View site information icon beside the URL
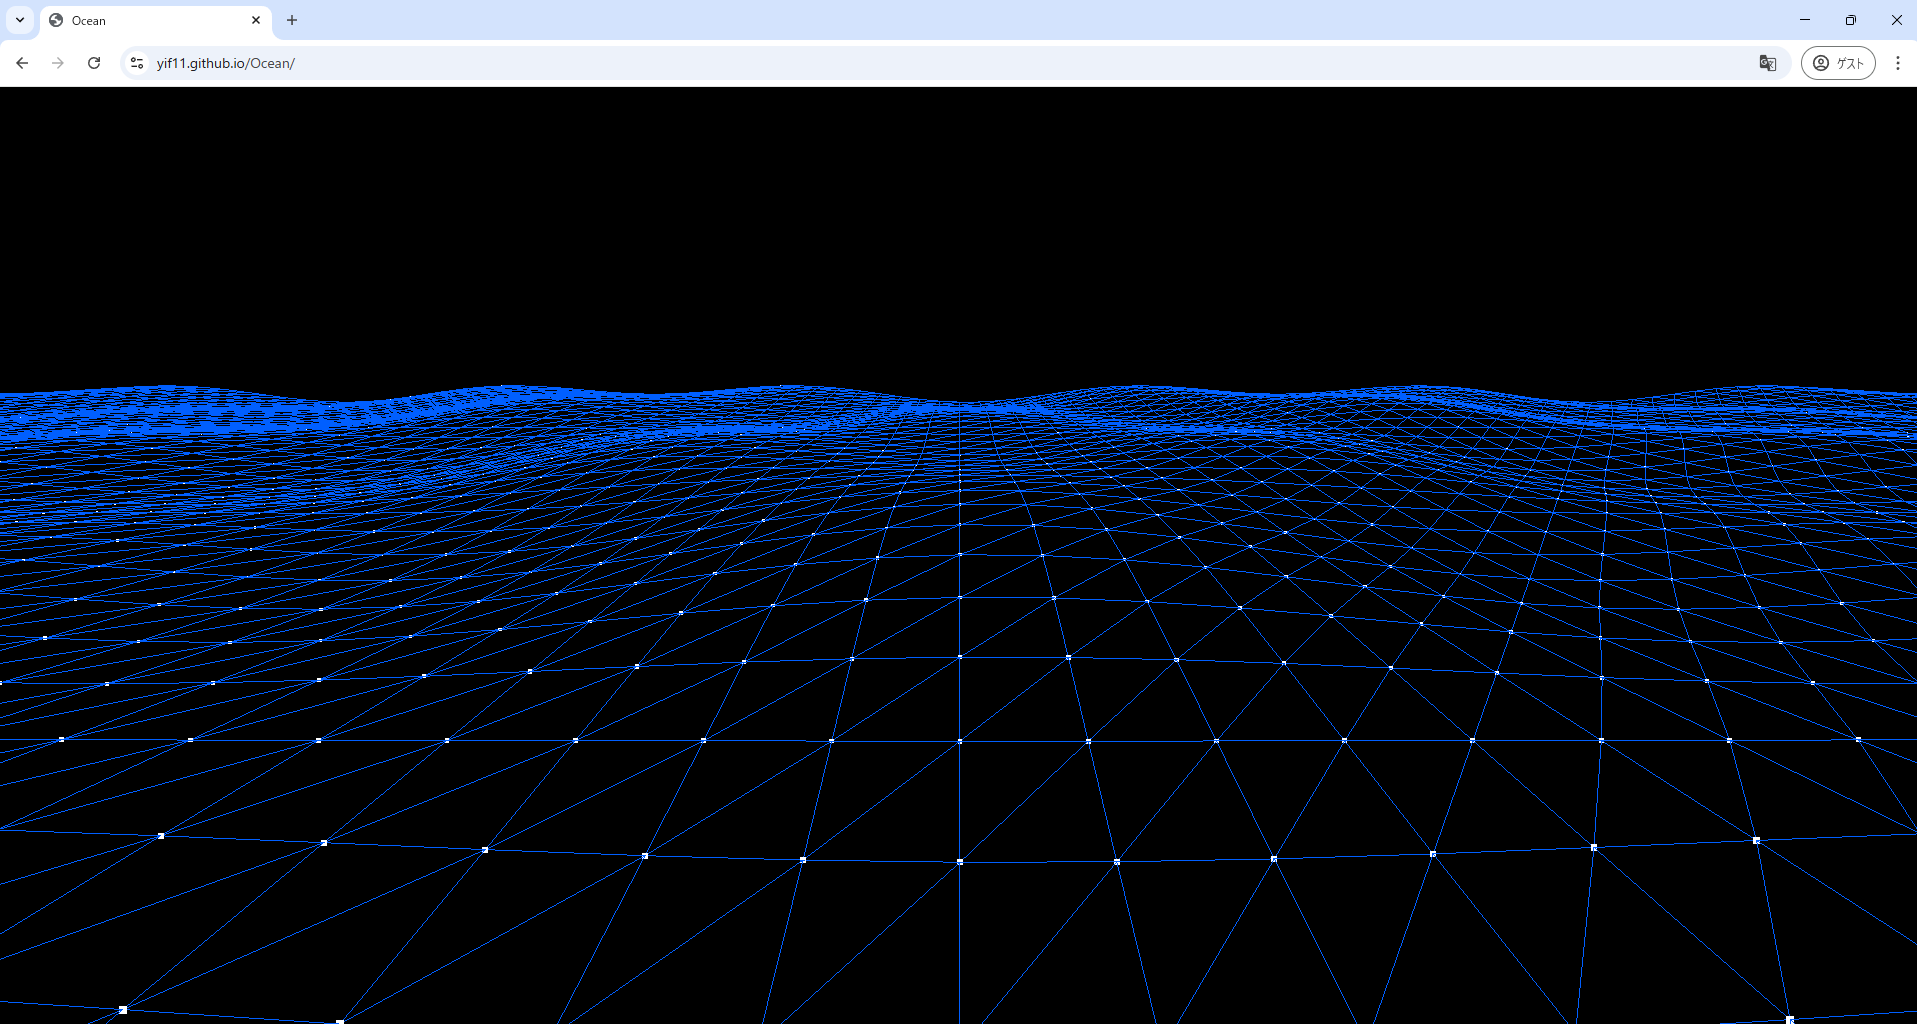The height and width of the screenshot is (1024, 1917). (137, 63)
